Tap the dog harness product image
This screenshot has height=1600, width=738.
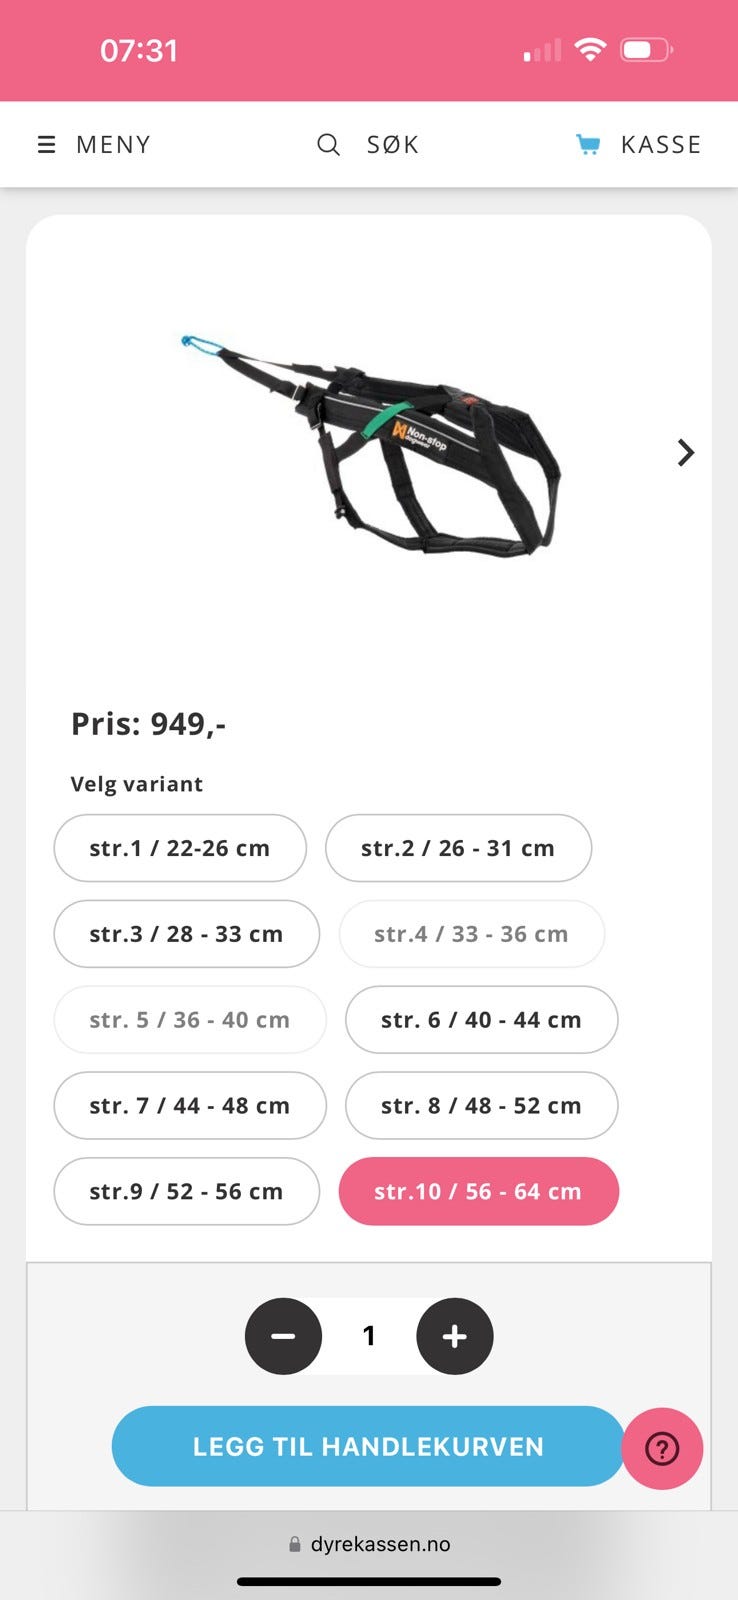pos(370,445)
